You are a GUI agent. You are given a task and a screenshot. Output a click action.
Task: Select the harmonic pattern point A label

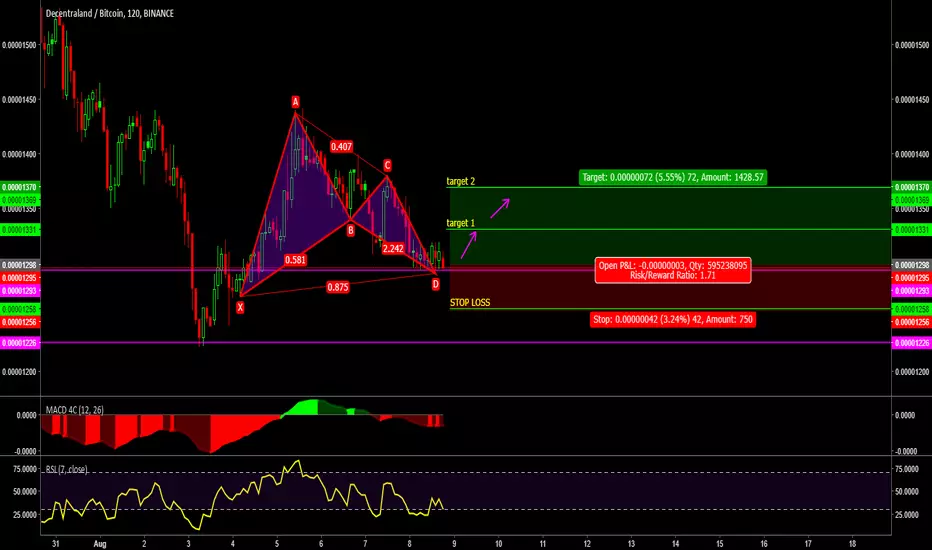[x=295, y=102]
